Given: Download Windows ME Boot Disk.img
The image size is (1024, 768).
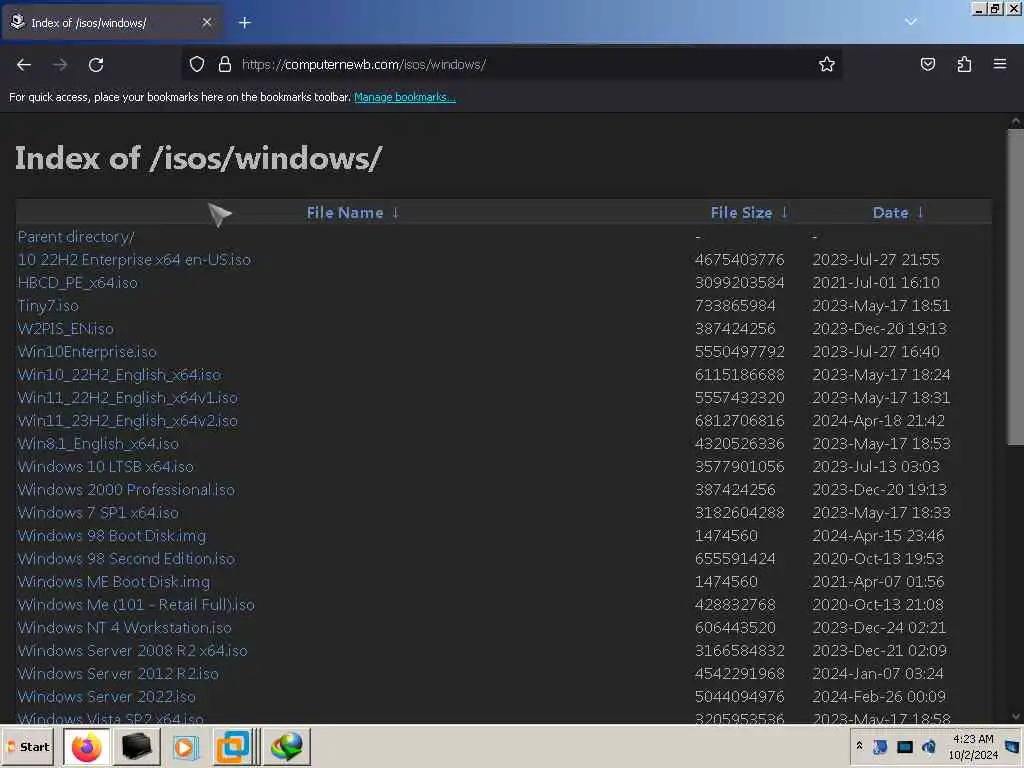Looking at the screenshot, I should [114, 582].
